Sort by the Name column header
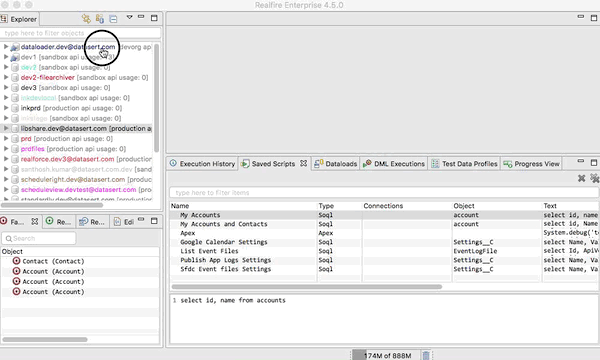The width and height of the screenshot is (600, 360). [243, 206]
